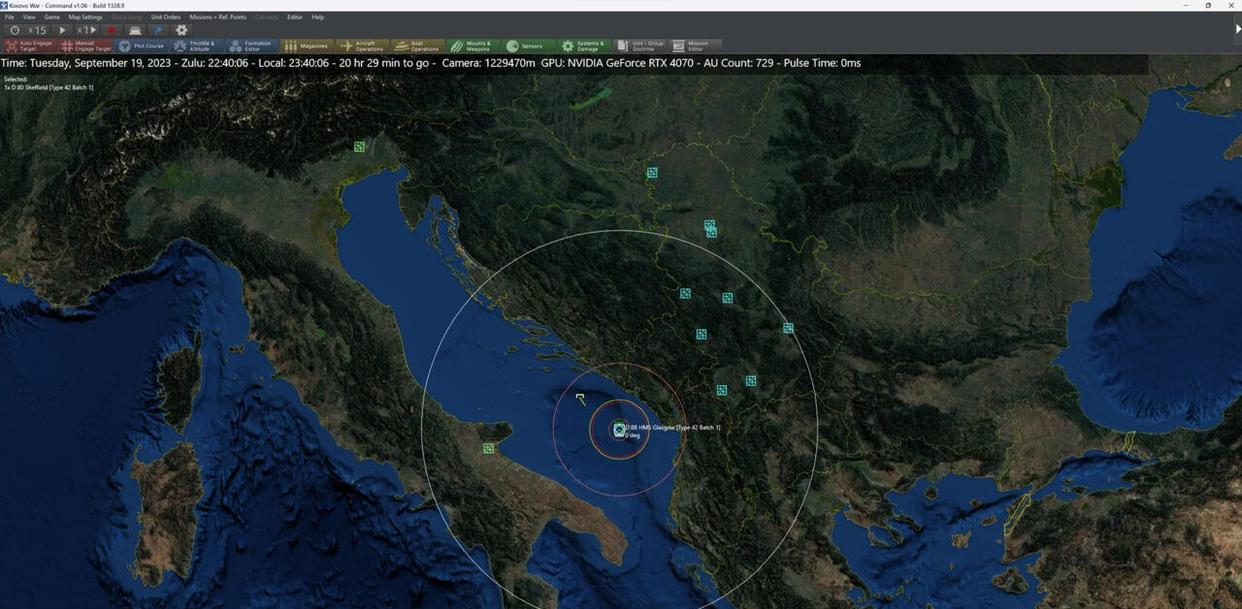Open Boat Operations
This screenshot has width=1242, height=609.
click(417, 46)
